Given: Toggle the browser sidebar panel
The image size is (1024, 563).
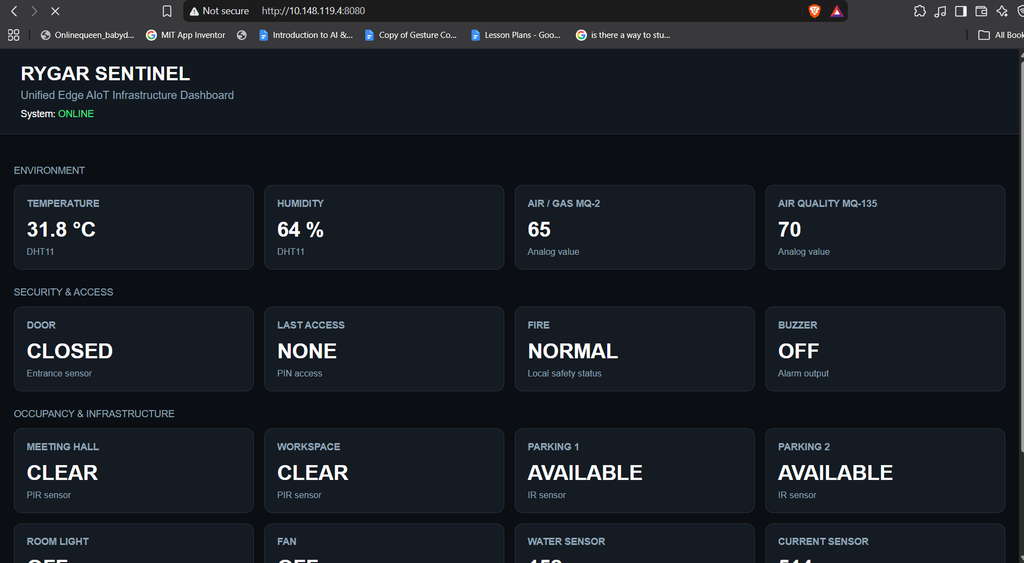Looking at the screenshot, I should pos(961,11).
